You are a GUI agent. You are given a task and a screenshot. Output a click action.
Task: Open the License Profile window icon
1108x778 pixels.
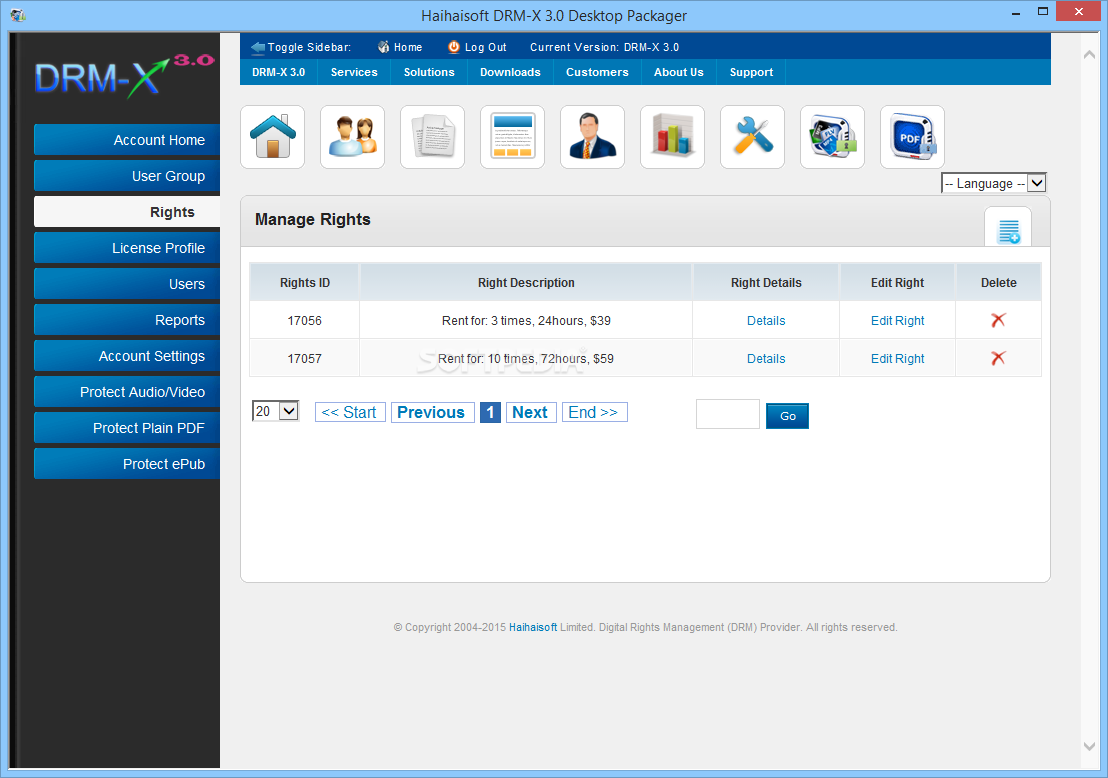click(512, 137)
